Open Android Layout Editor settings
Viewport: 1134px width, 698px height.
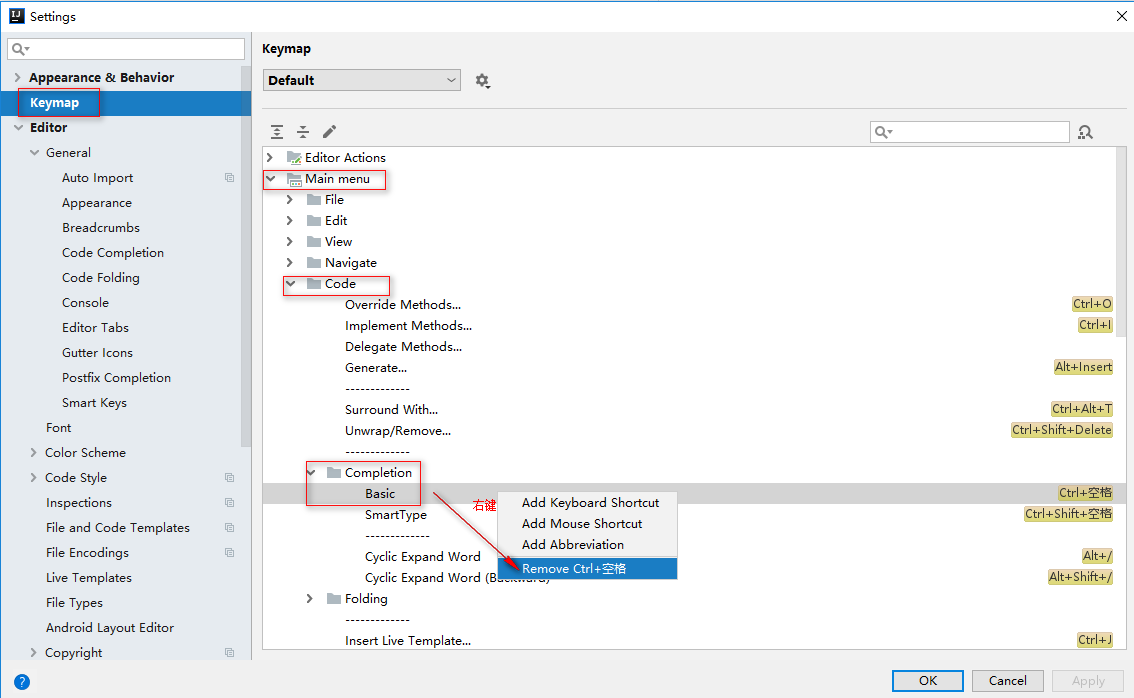pyautogui.click(x=110, y=628)
